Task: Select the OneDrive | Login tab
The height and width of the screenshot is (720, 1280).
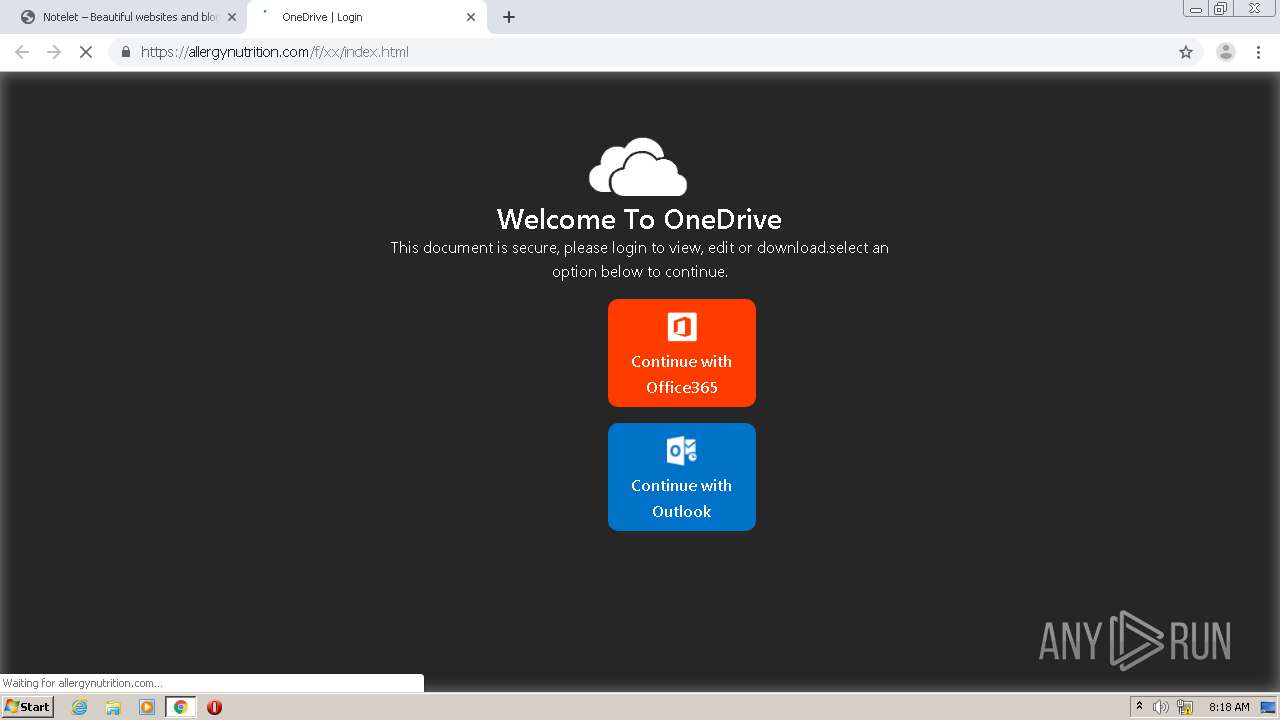Action: click(x=365, y=17)
